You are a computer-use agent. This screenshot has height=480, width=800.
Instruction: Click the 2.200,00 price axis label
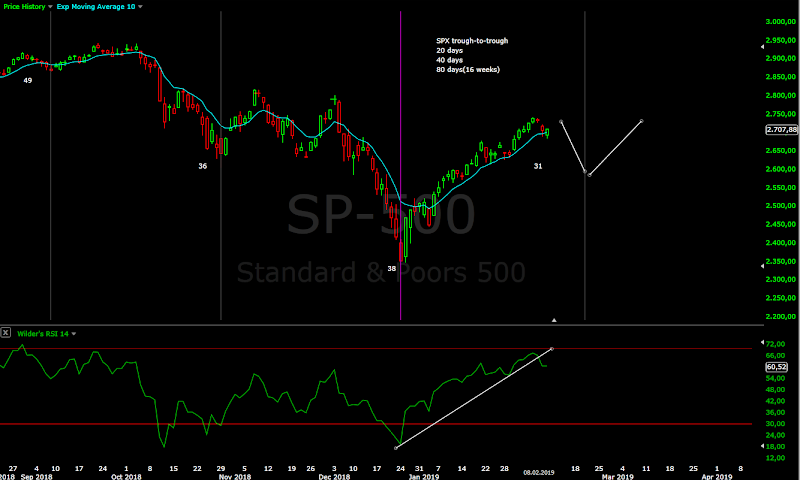click(781, 316)
